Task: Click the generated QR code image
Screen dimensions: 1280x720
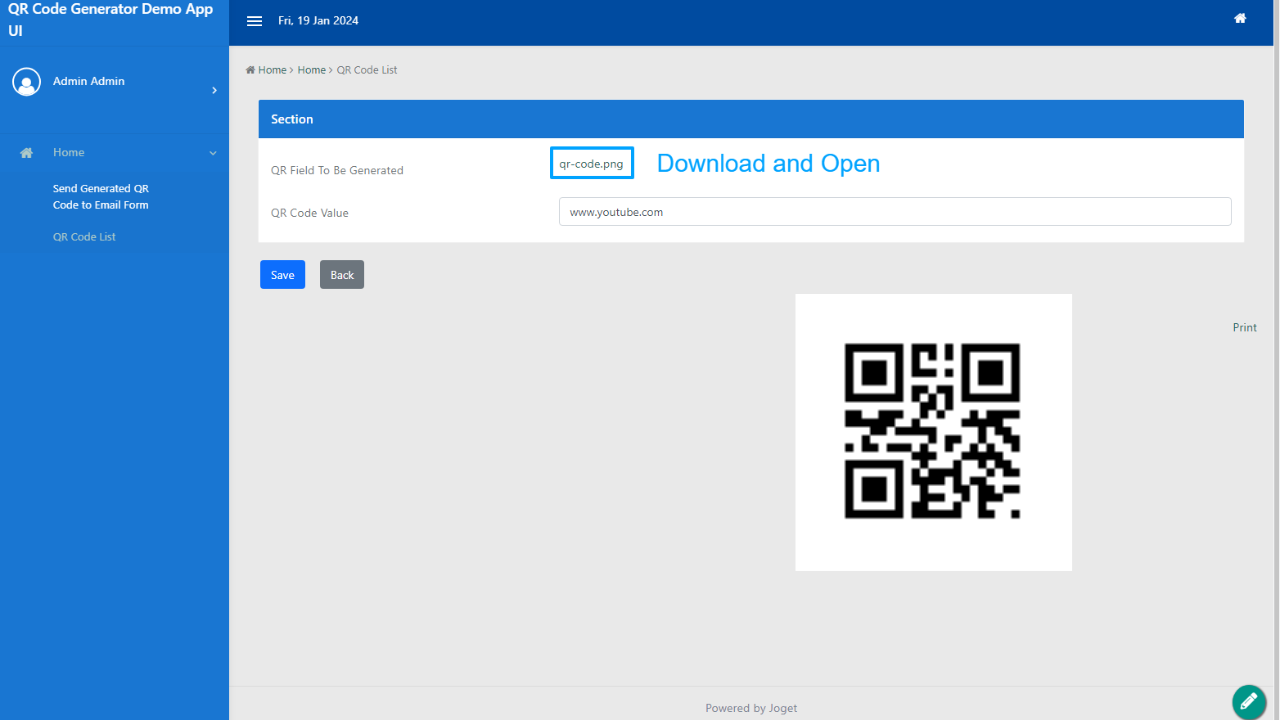Action: (x=932, y=432)
